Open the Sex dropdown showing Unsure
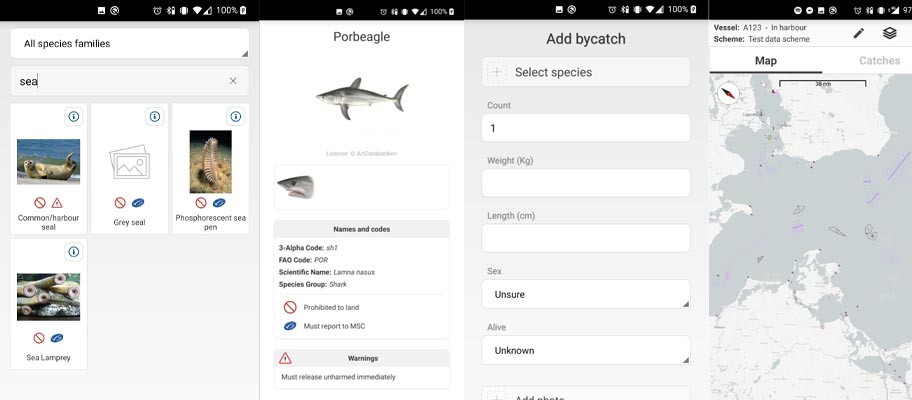 [x=585, y=294]
